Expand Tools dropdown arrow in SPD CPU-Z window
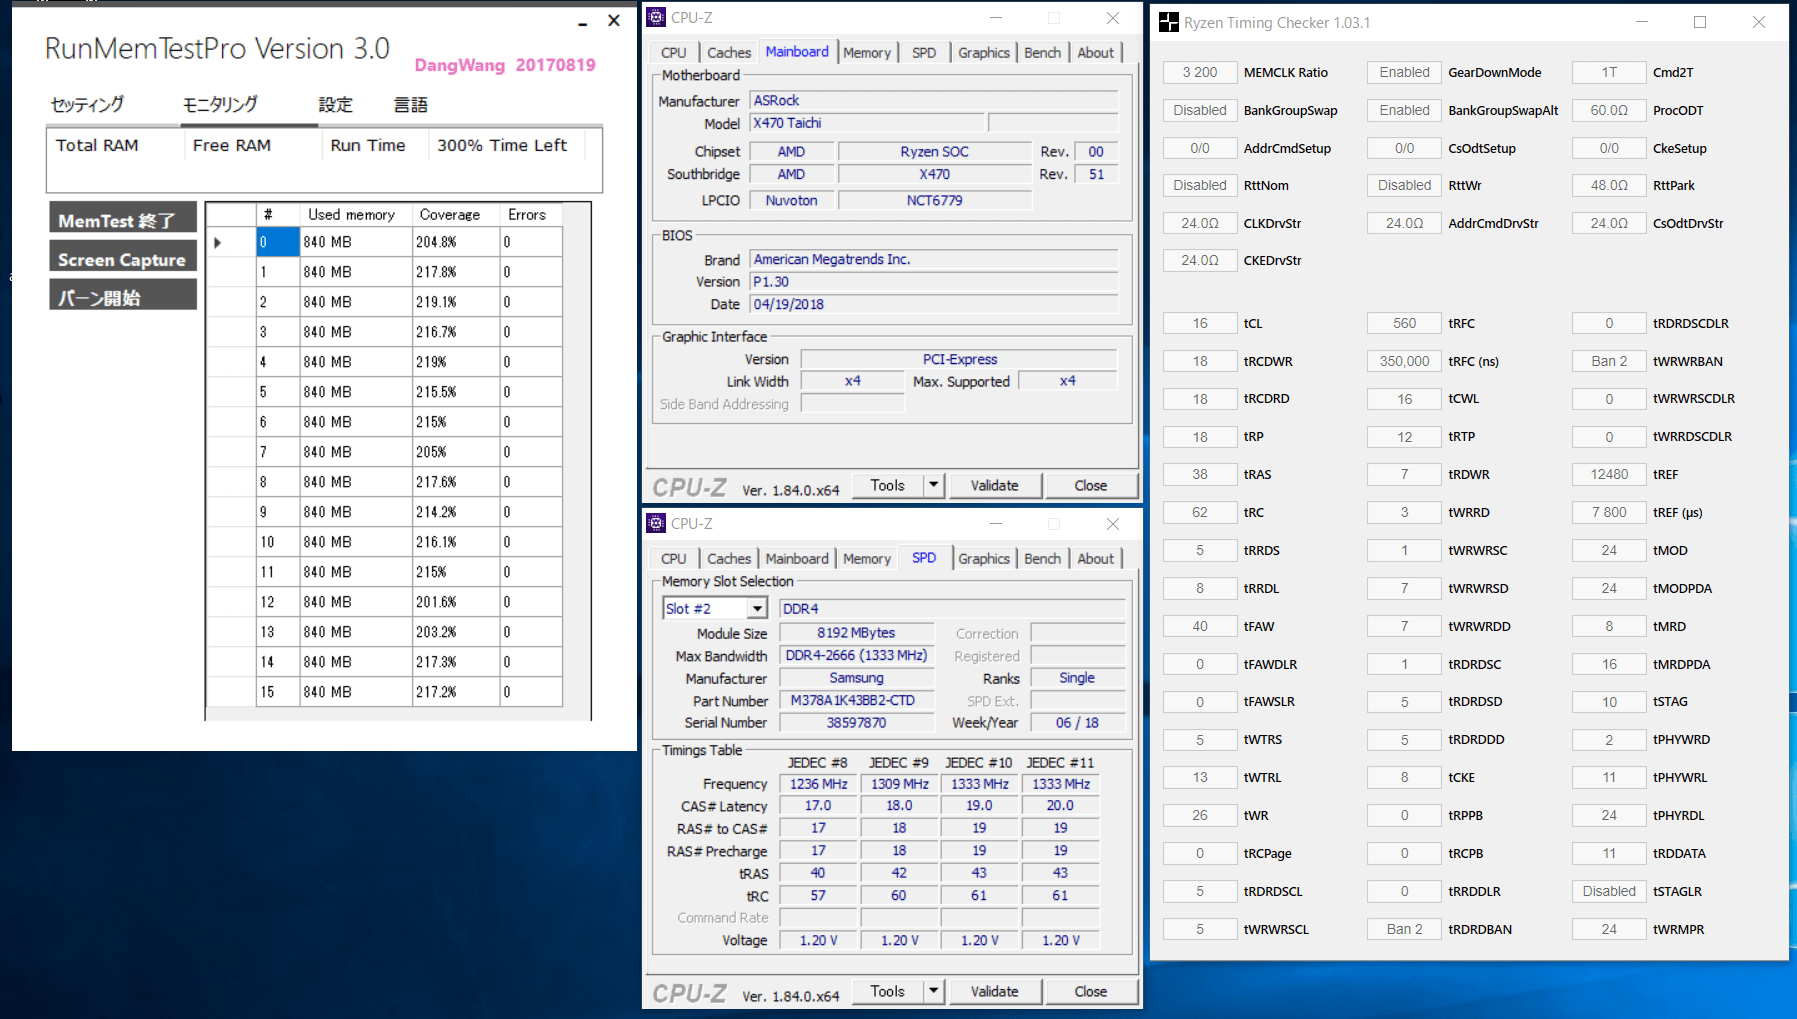The width and height of the screenshot is (1797, 1019). pos(933,991)
